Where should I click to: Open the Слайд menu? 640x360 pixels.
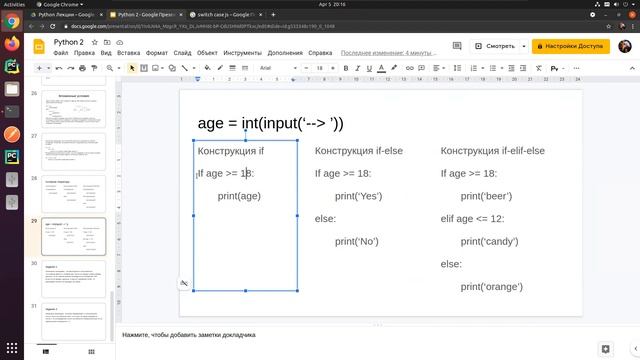[x=182, y=53]
